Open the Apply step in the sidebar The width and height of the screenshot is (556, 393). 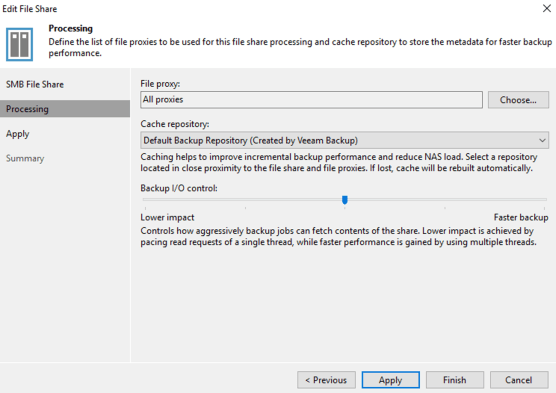pos(17,134)
